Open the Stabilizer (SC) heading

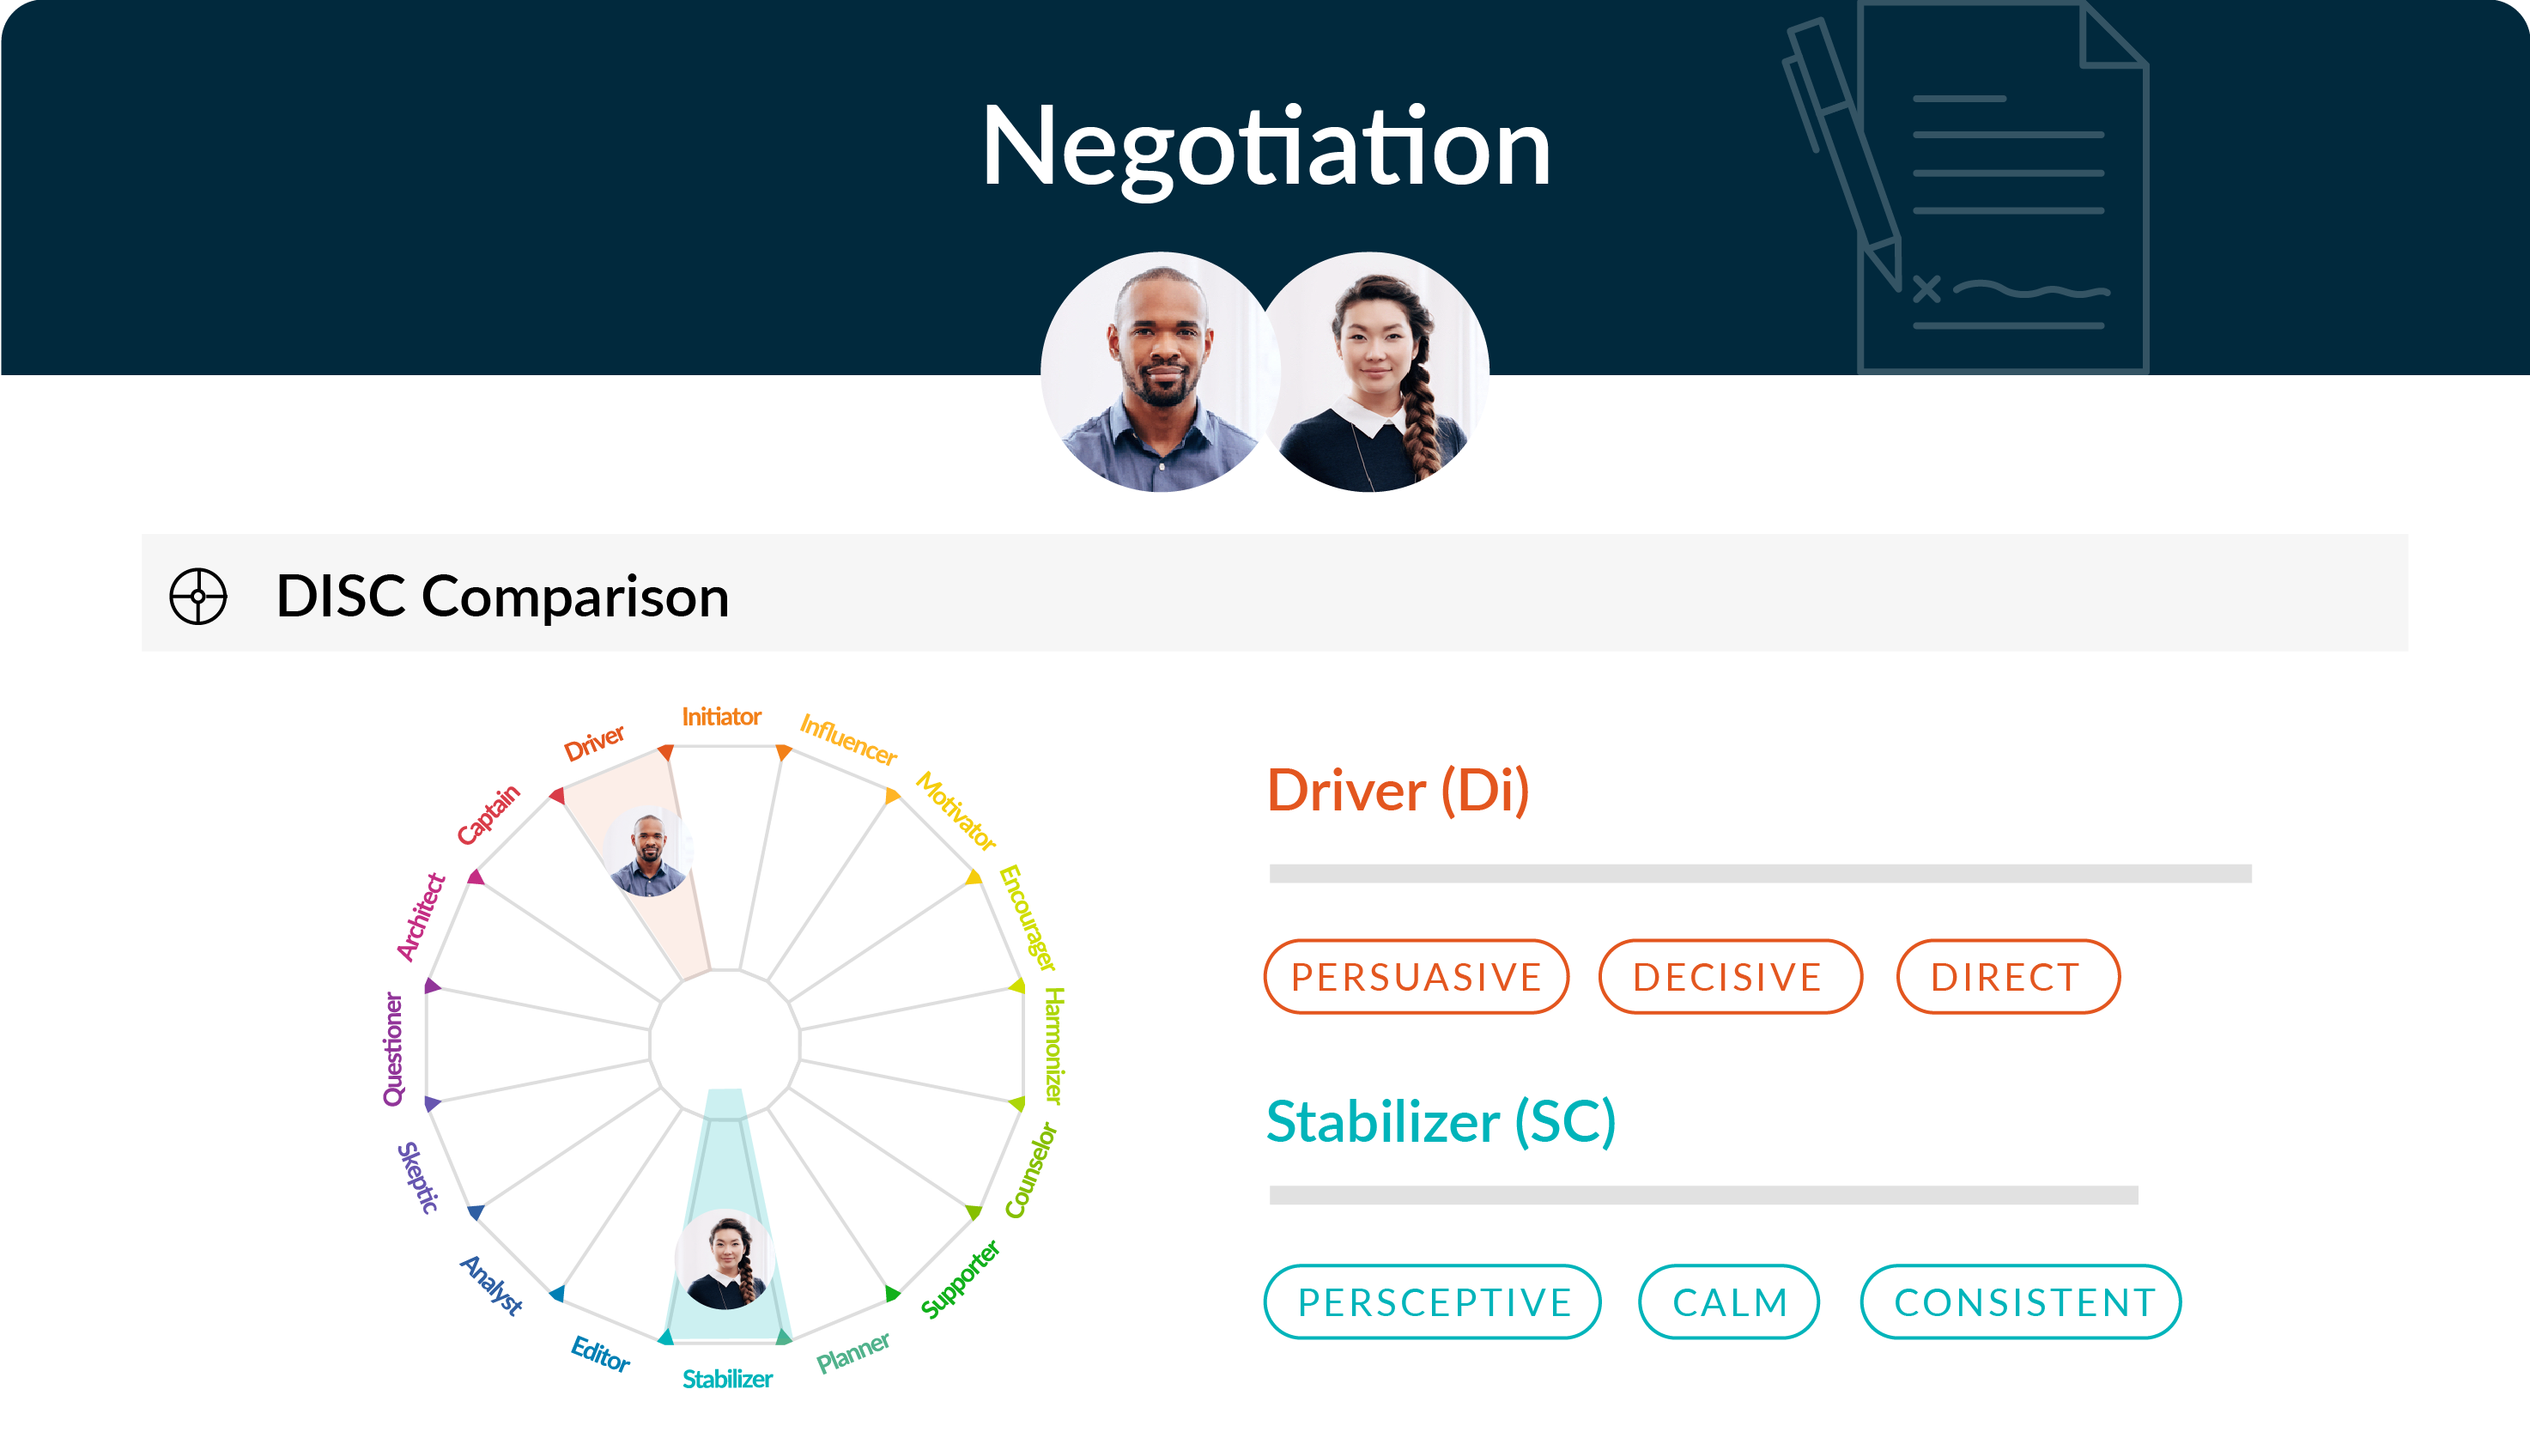[x=1440, y=1122]
